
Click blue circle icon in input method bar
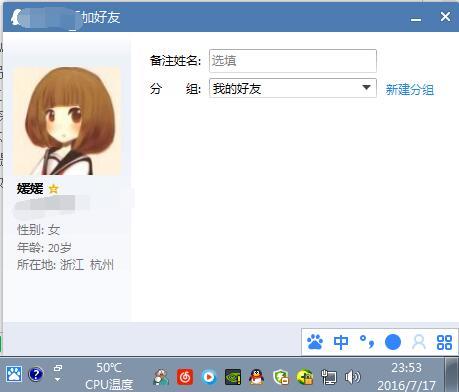[x=393, y=342]
